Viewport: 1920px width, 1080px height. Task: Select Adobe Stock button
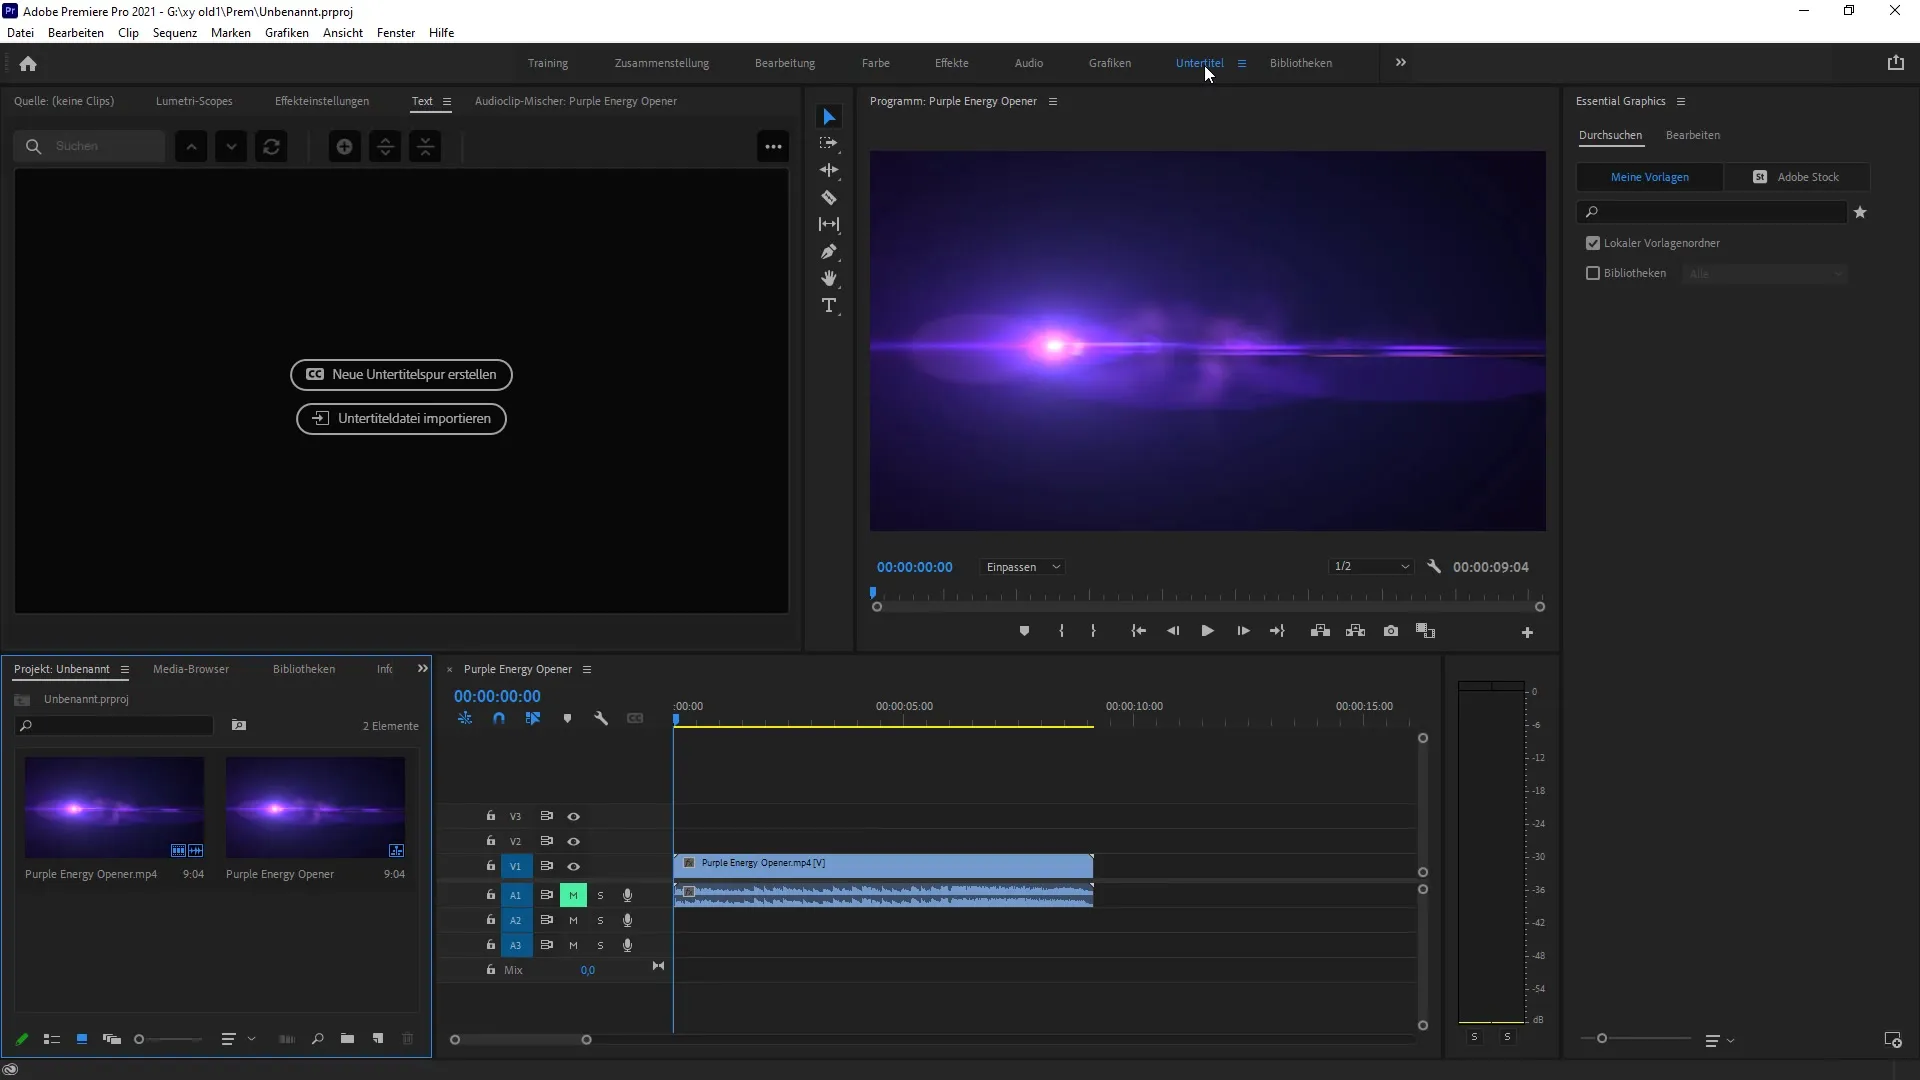click(1796, 177)
